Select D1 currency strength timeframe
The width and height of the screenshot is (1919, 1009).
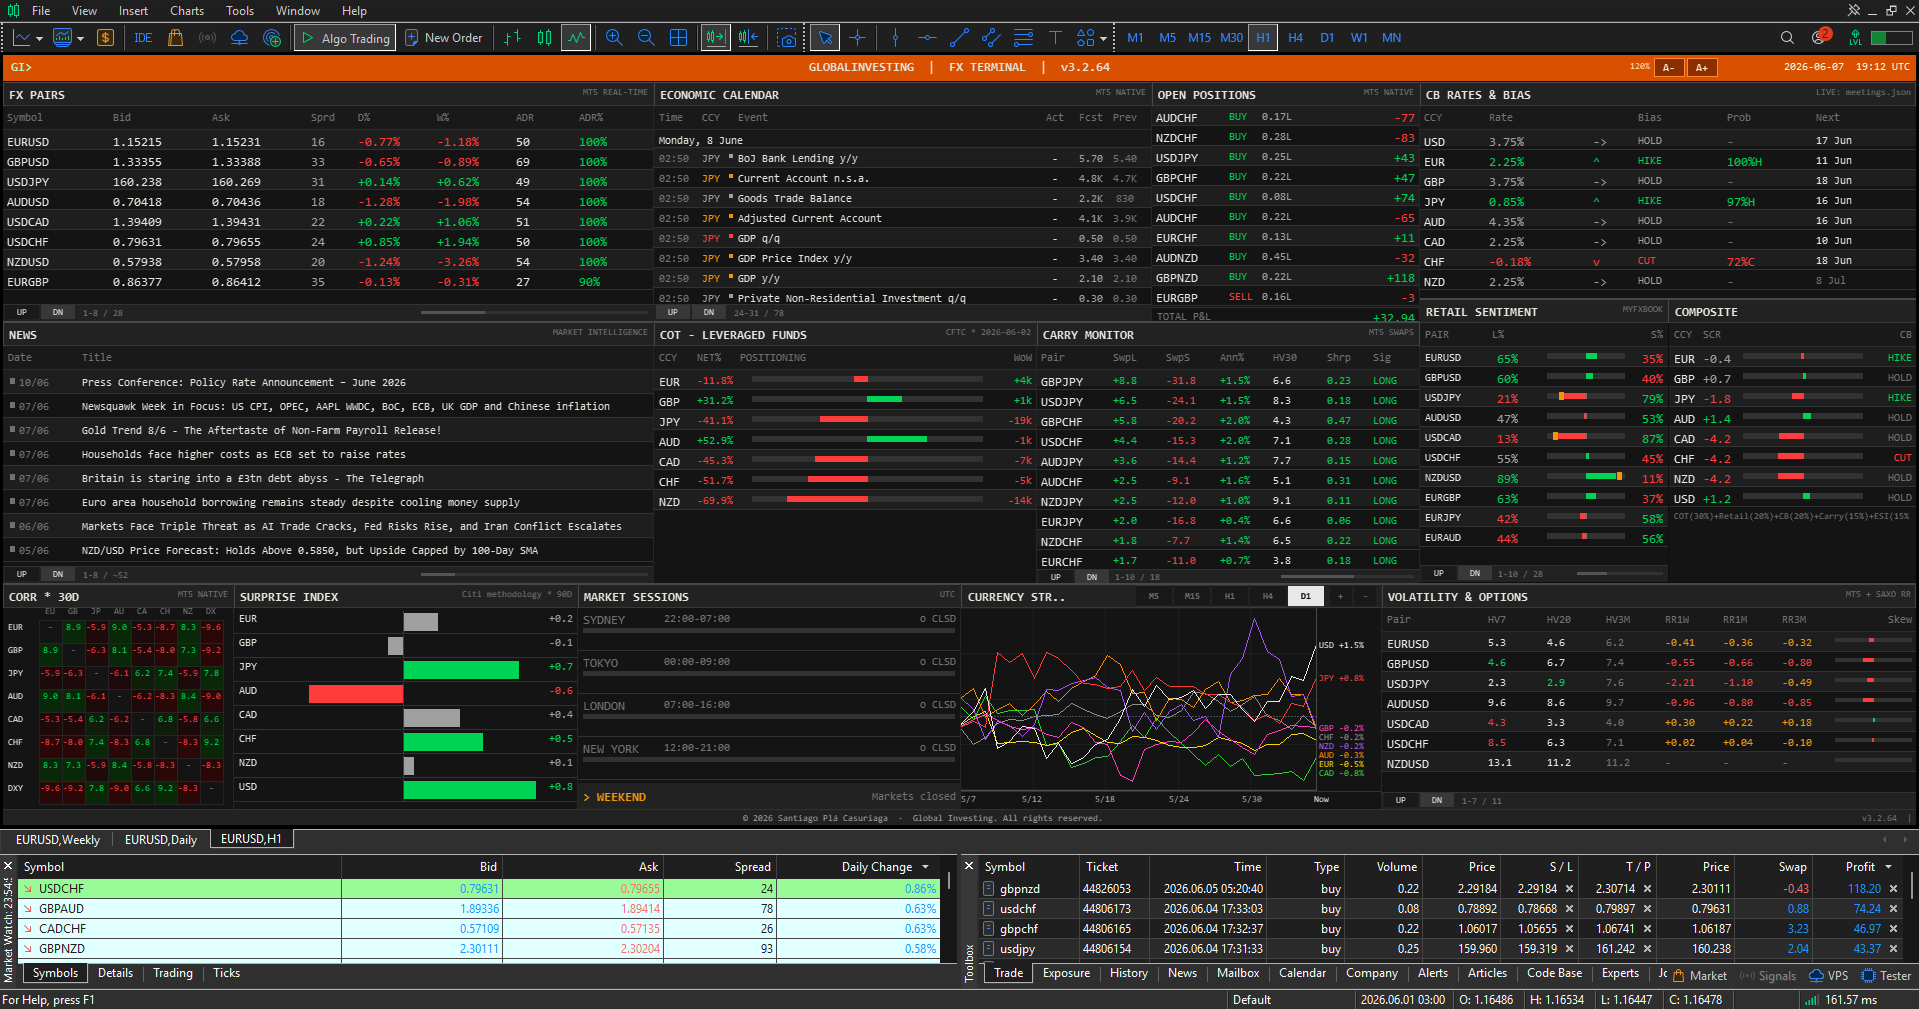[x=1306, y=596]
